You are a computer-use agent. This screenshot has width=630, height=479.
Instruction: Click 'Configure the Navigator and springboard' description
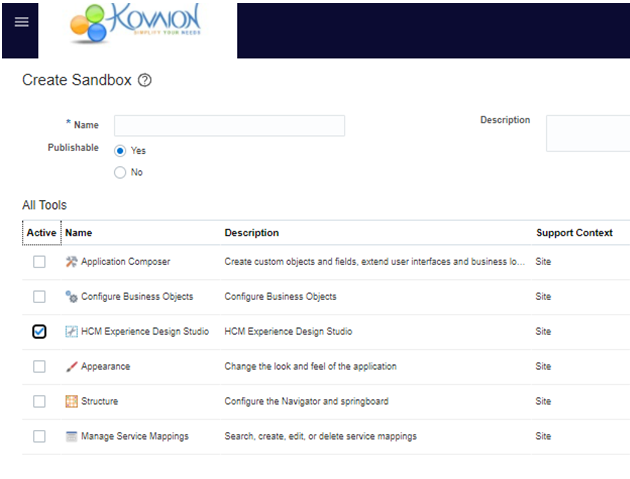tap(306, 401)
